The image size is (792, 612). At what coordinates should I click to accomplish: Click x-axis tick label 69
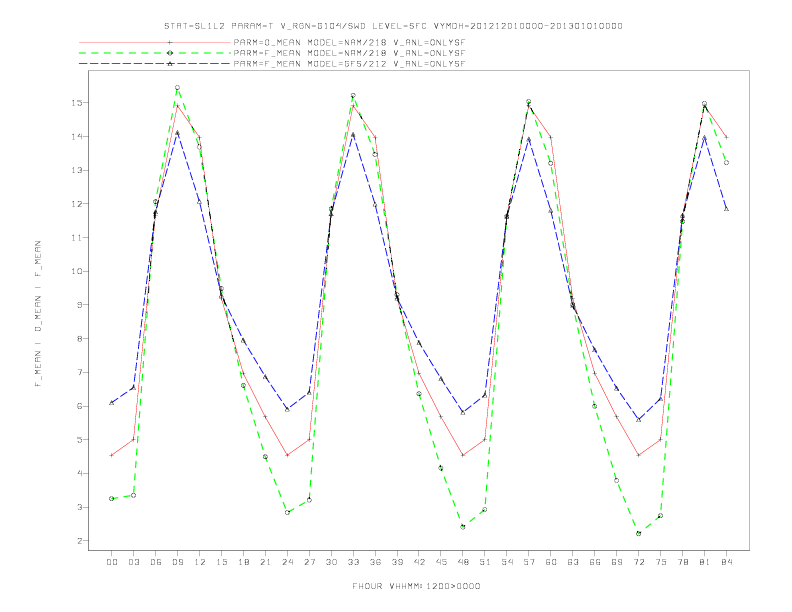tap(617, 562)
